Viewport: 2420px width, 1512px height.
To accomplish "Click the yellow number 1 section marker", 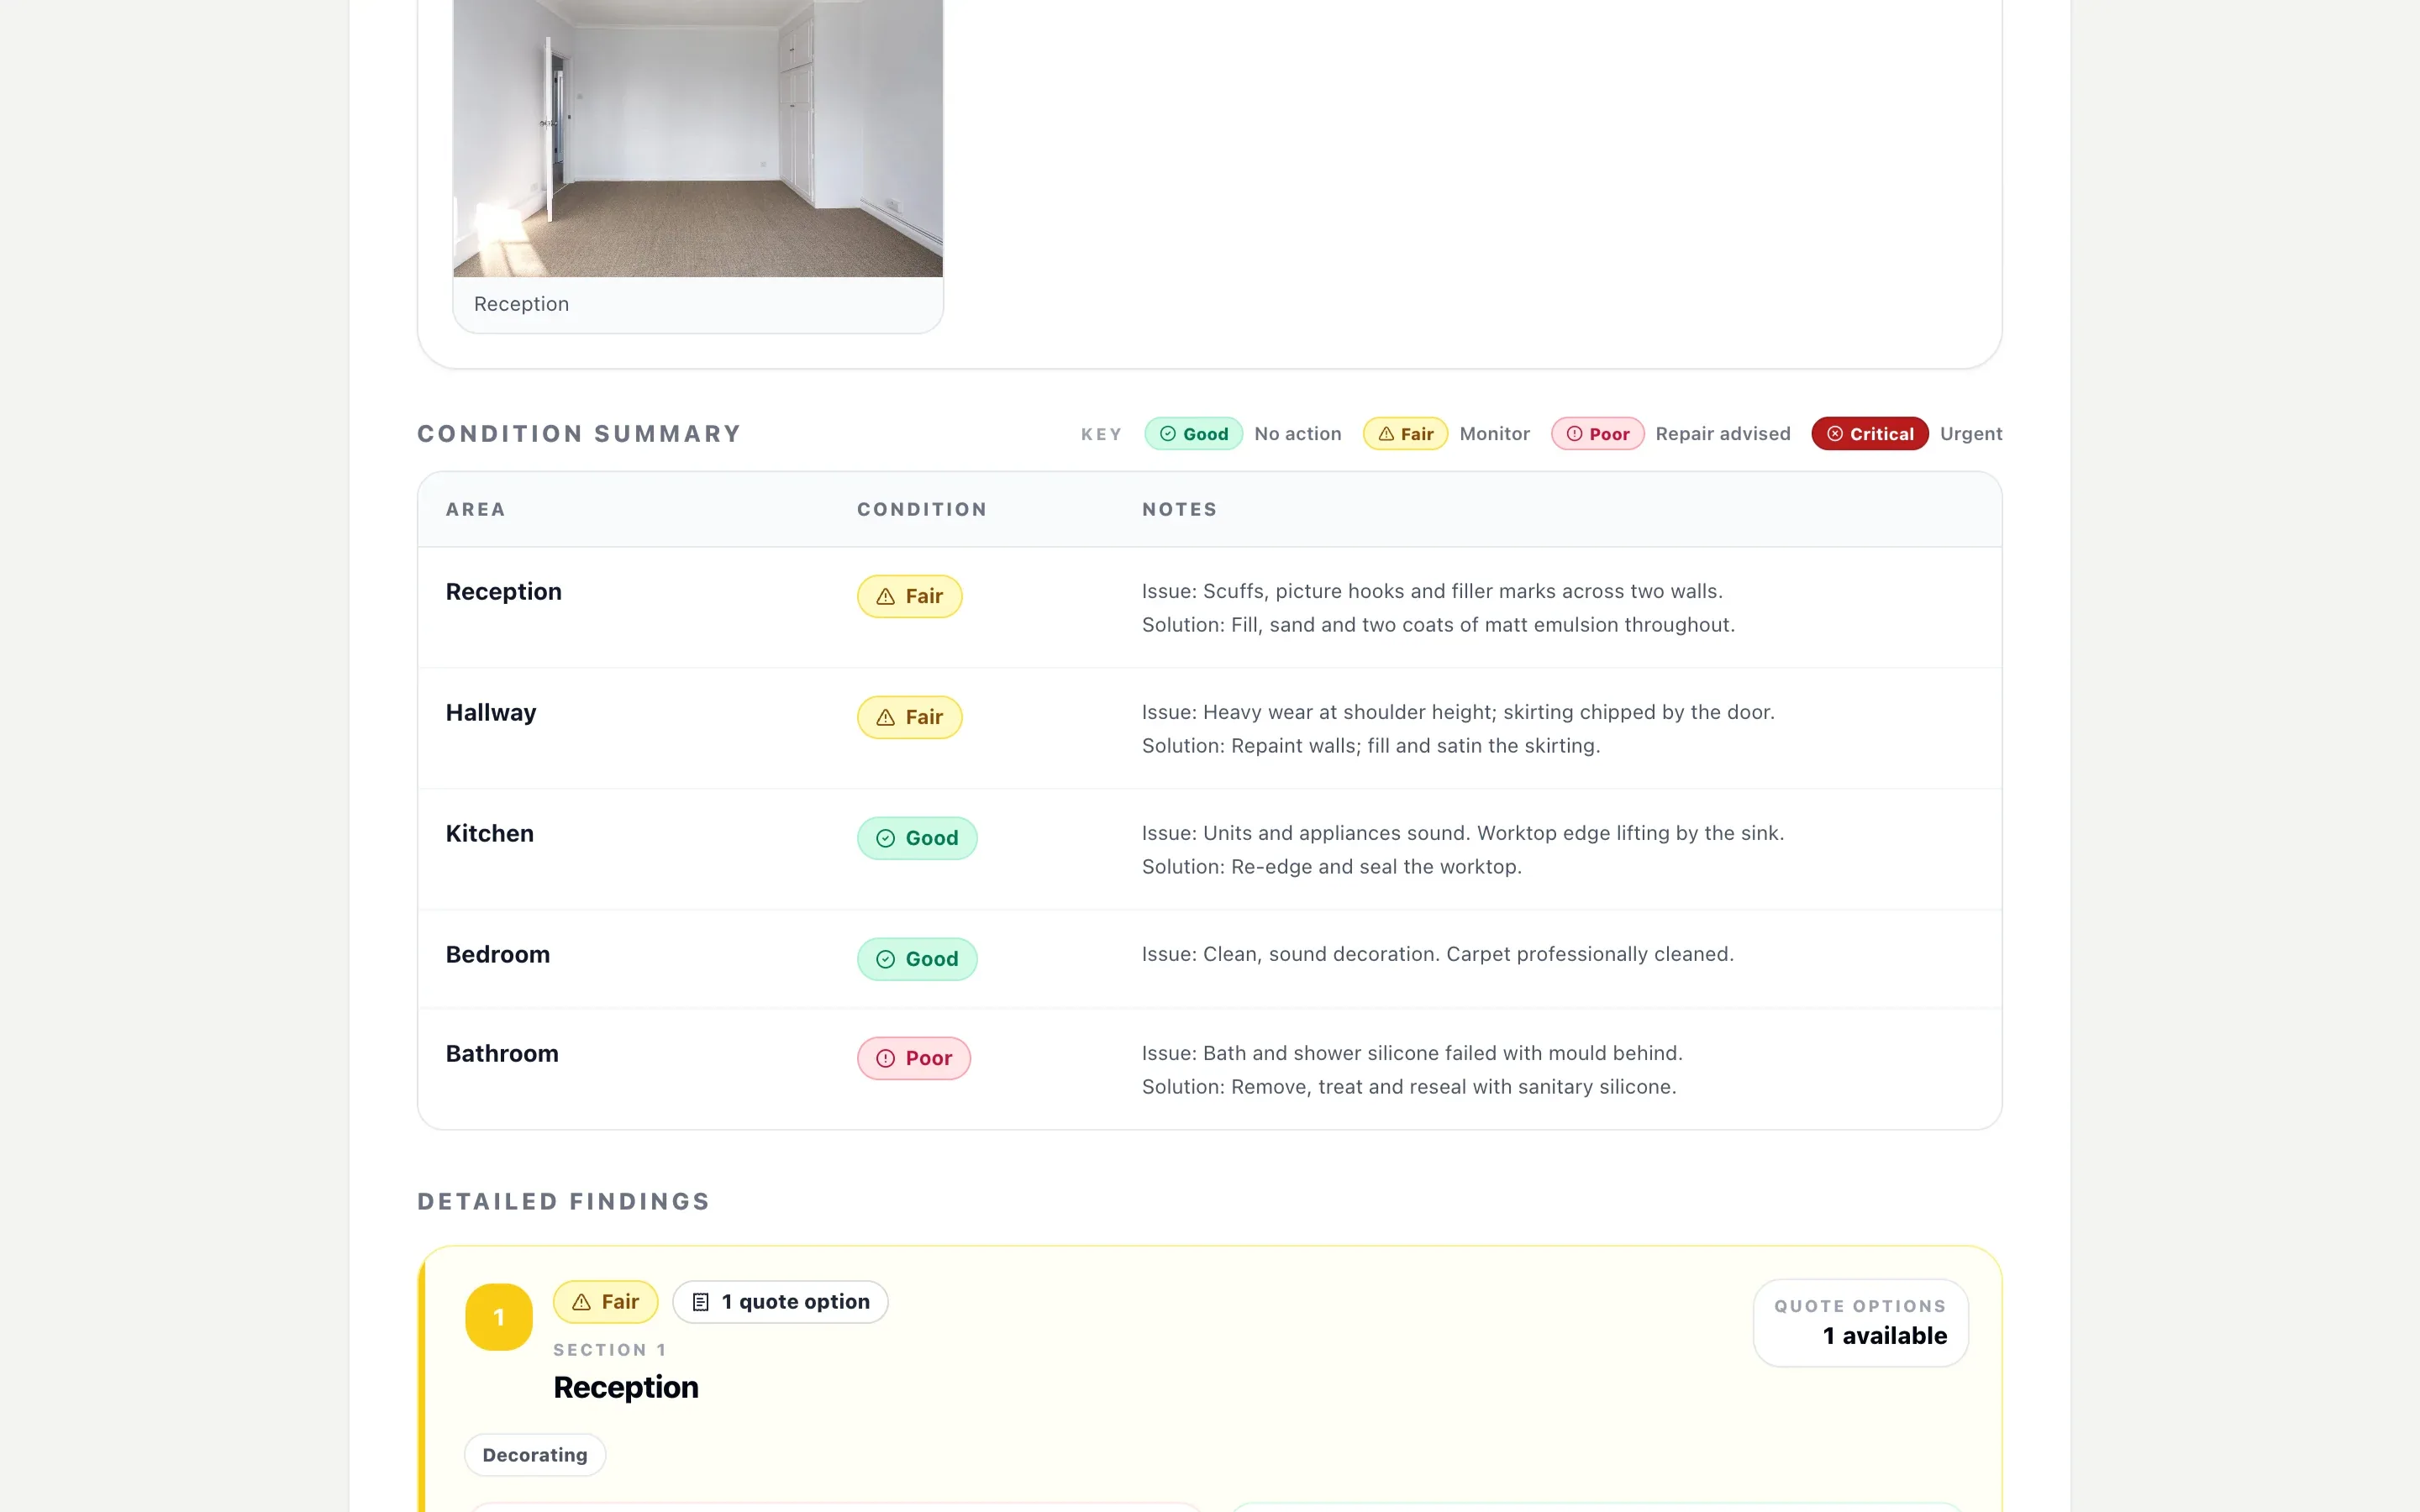I will [499, 1318].
